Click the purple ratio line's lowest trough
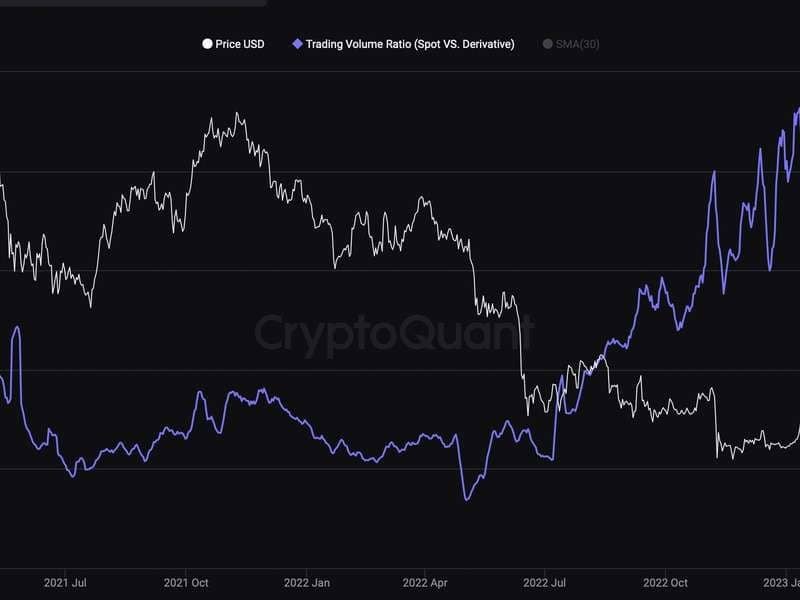Viewport: 800px width, 600px height. [466, 499]
